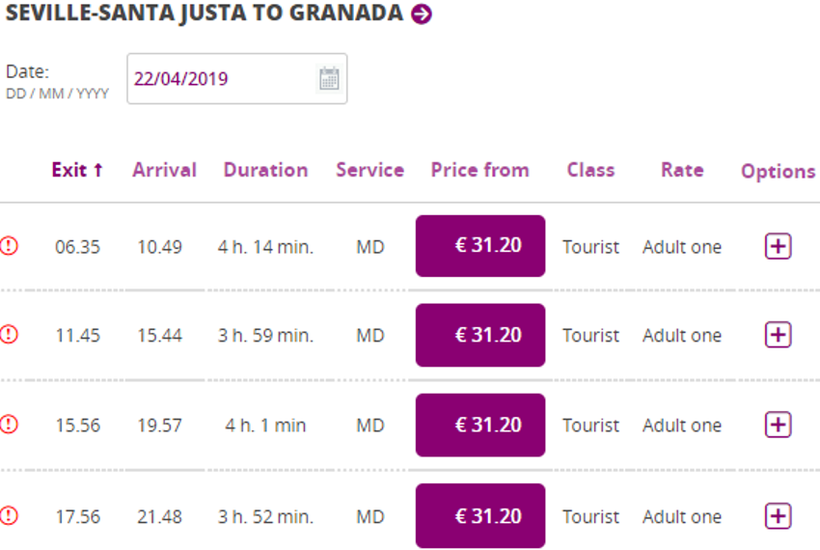The image size is (820, 550).
Task: Expand options for the 06.35 departure
Action: point(778,246)
